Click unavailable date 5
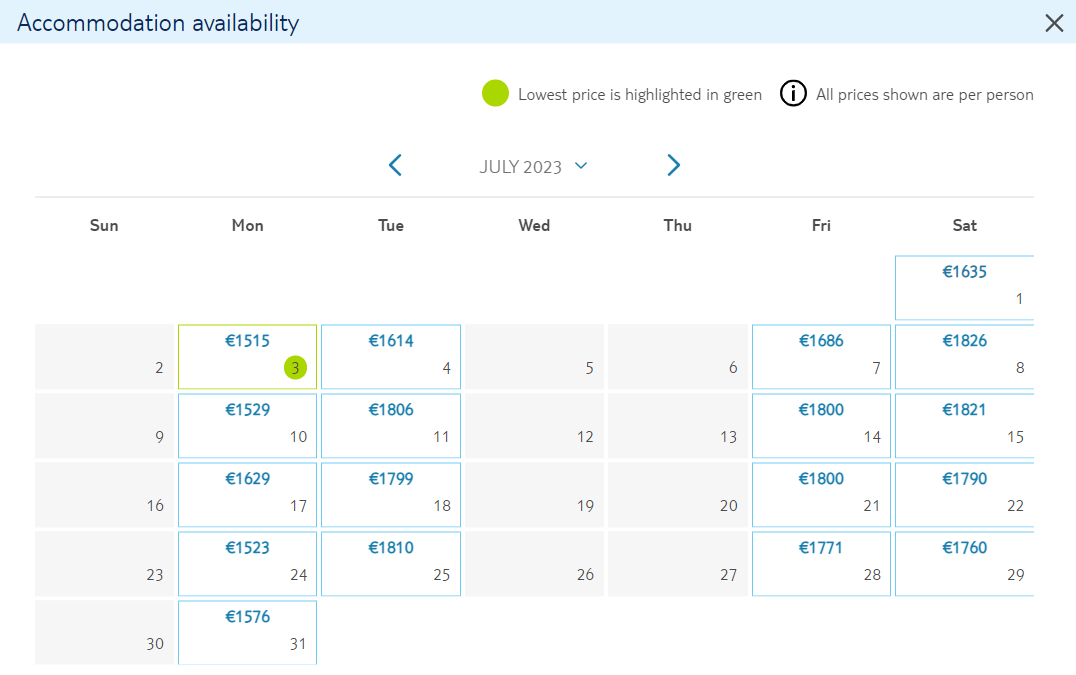 (x=534, y=357)
